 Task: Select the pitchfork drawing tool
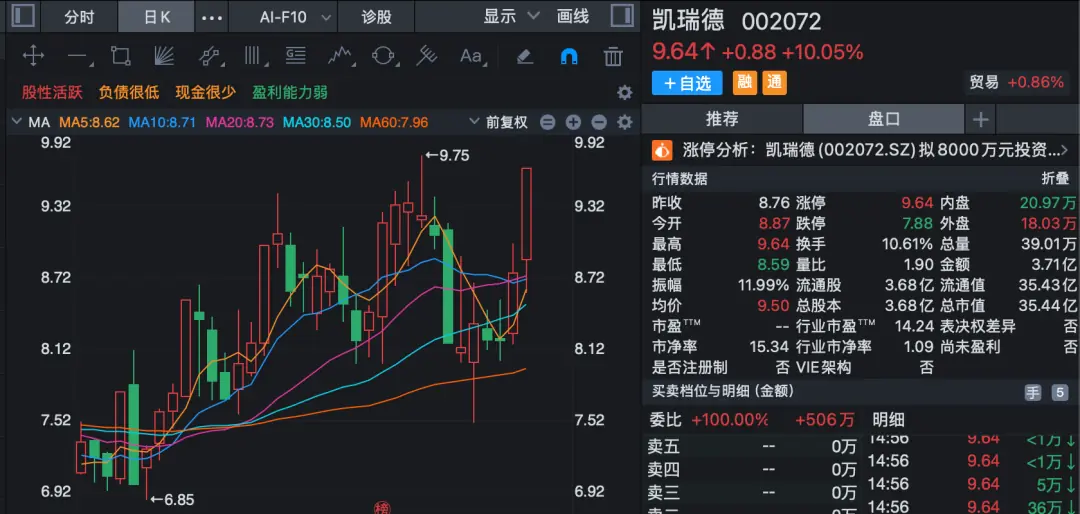point(427,56)
